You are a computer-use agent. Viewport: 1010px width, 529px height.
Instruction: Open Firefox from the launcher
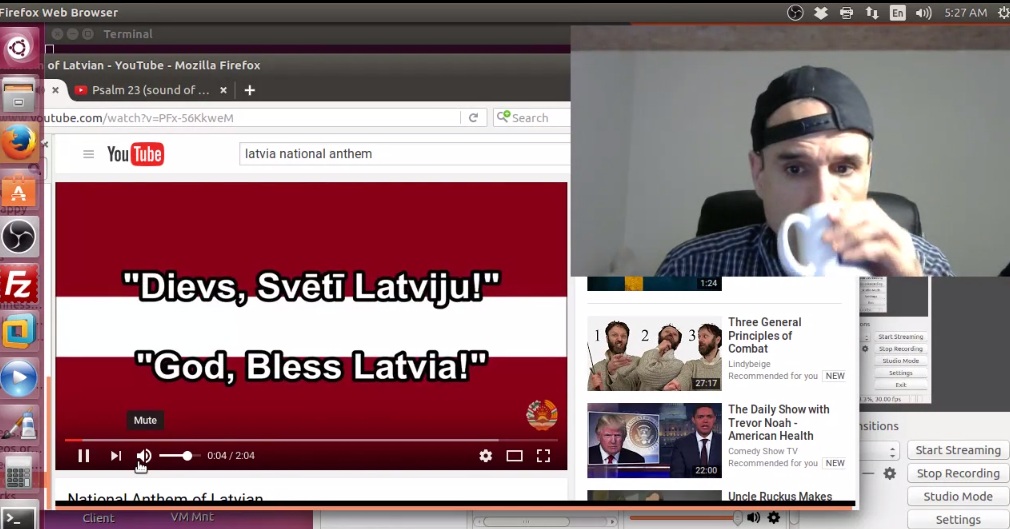(x=18, y=142)
